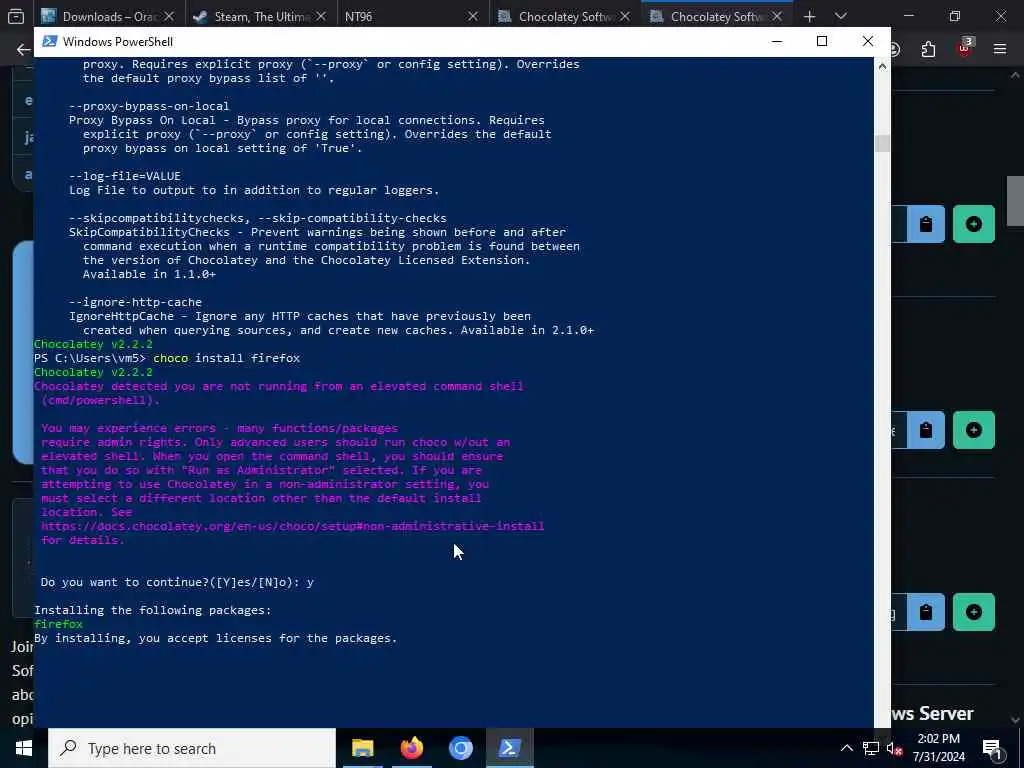Image resolution: width=1024 pixels, height=768 pixels.
Task: Click the browser page scrollbar thumb
Action: click(x=1016, y=201)
